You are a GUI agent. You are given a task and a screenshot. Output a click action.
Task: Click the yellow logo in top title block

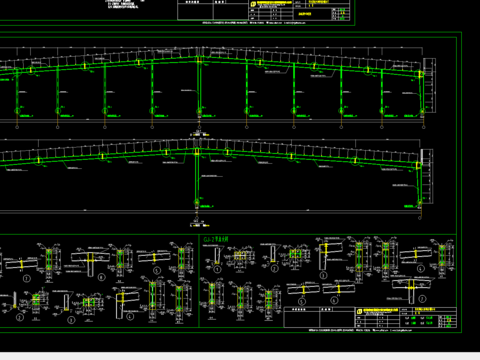[x=253, y=4]
